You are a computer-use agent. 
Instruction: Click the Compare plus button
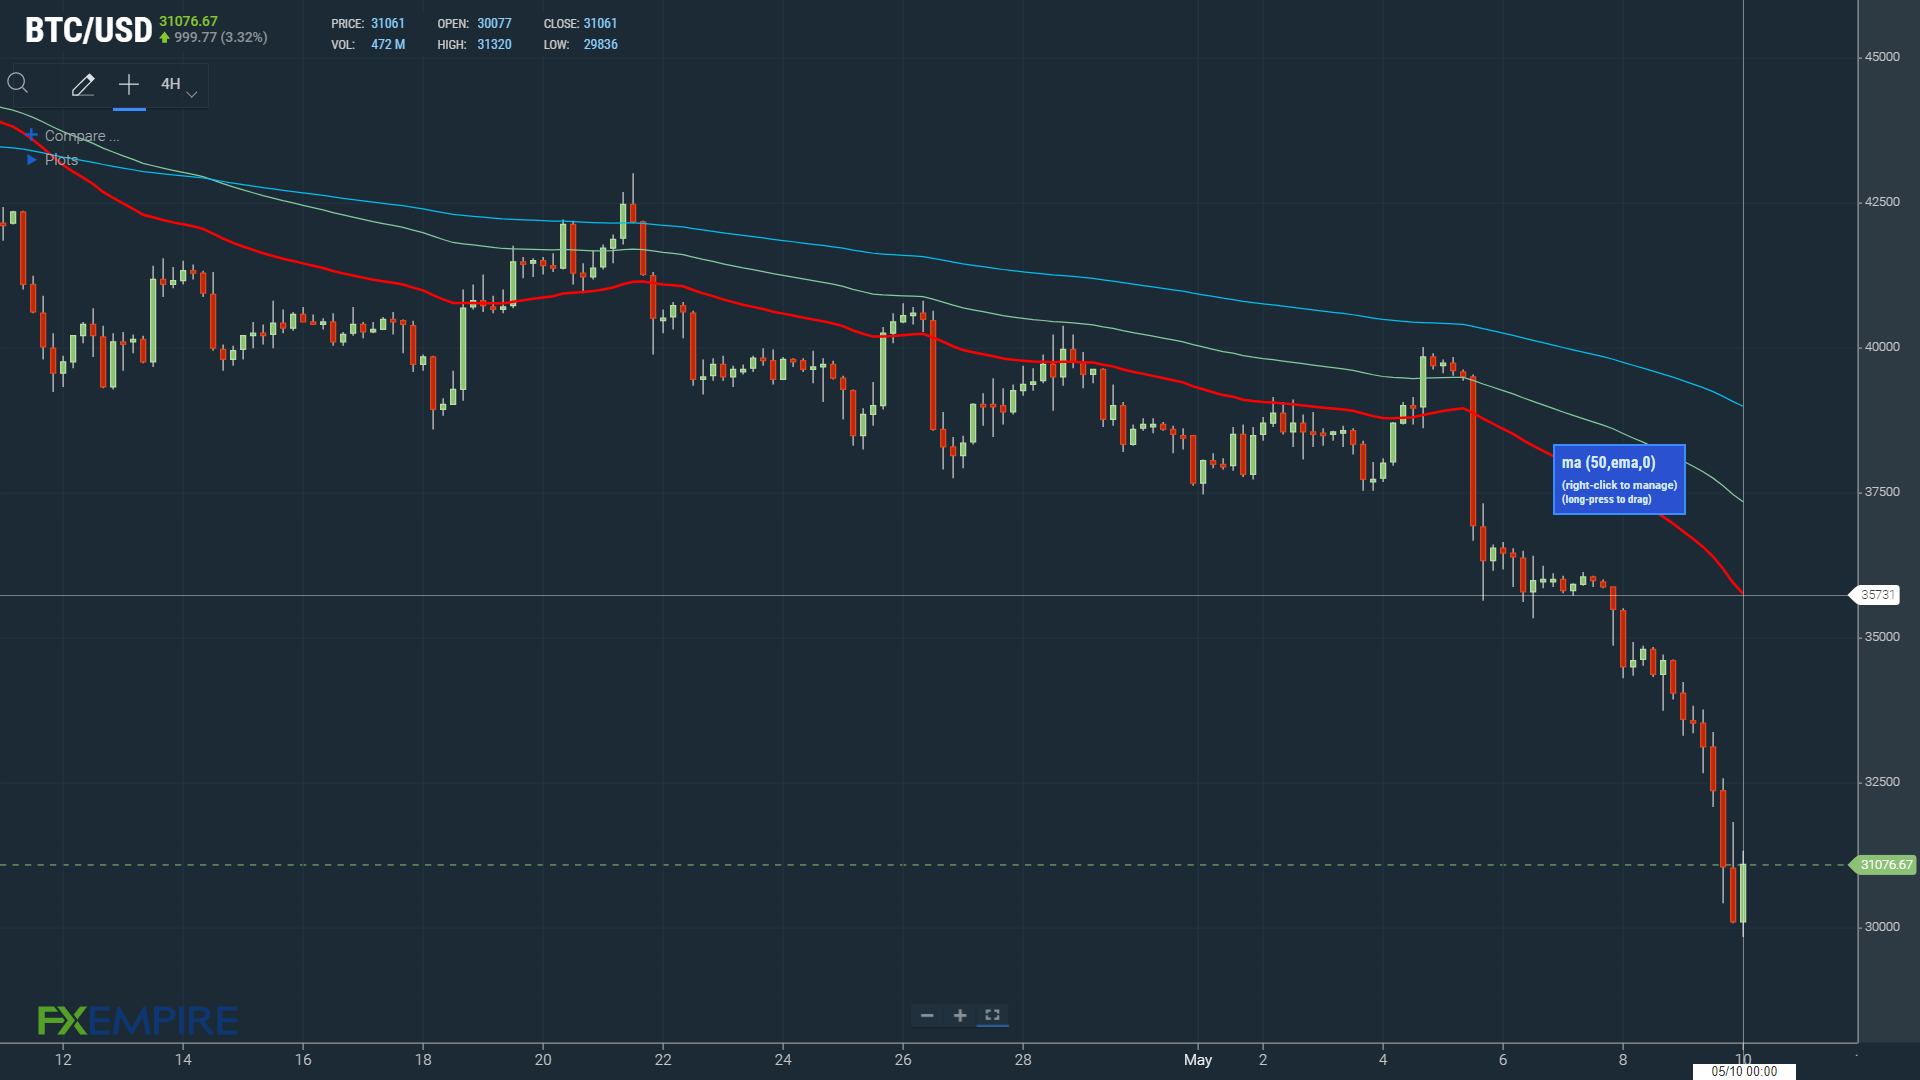32,135
